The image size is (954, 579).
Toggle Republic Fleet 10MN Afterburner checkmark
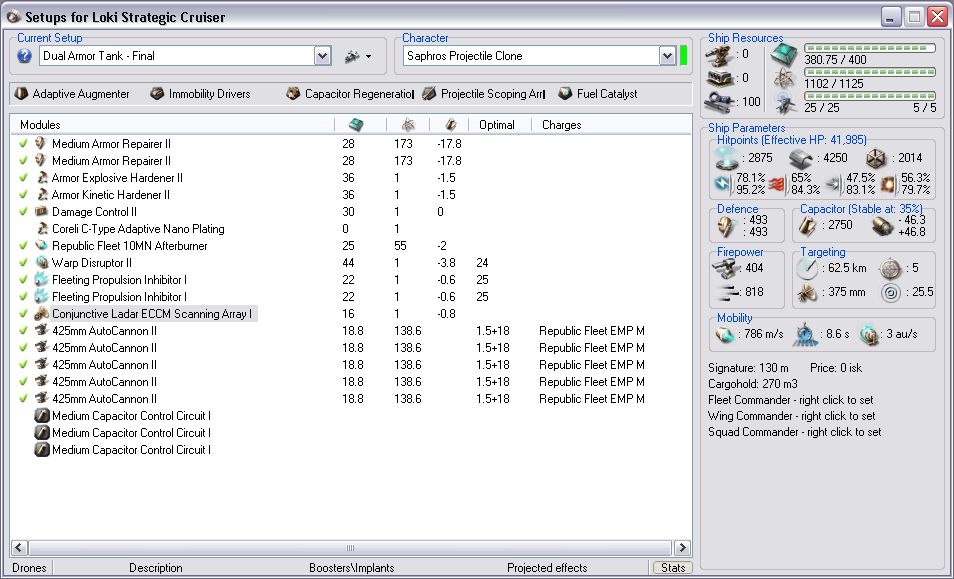click(x=23, y=246)
